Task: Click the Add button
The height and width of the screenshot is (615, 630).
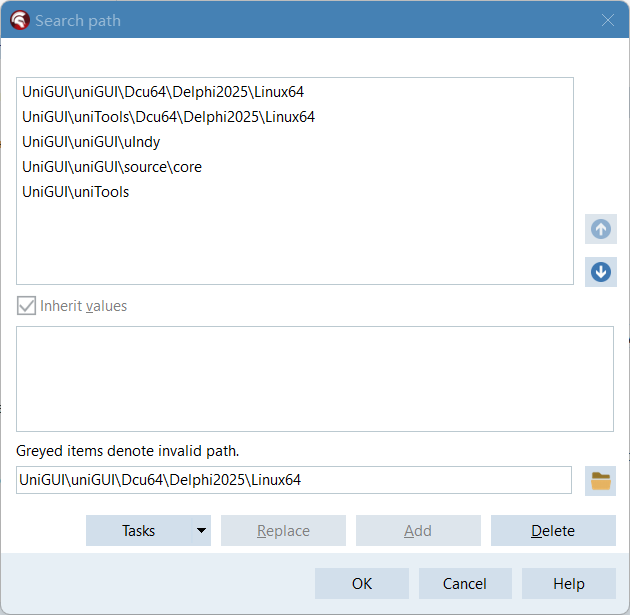Action: pyautogui.click(x=418, y=531)
